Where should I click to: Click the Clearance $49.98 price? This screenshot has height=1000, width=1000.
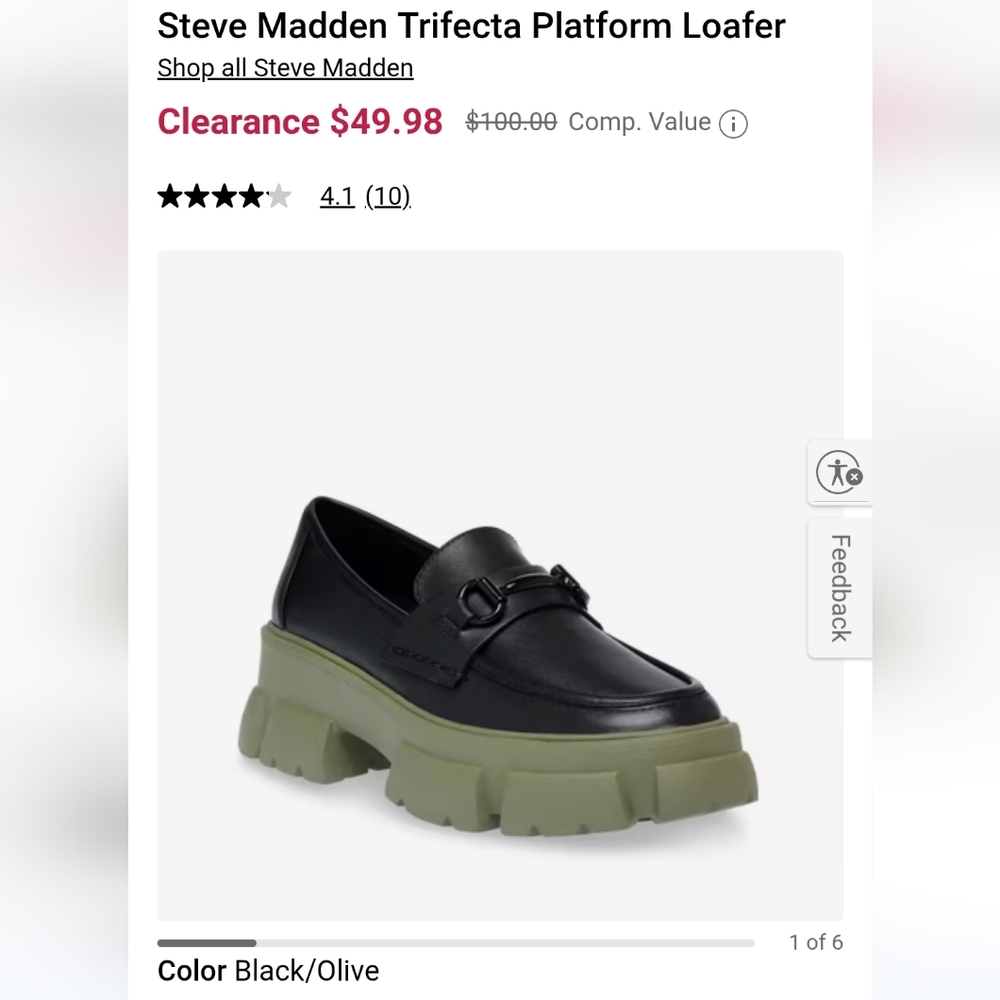(x=299, y=121)
